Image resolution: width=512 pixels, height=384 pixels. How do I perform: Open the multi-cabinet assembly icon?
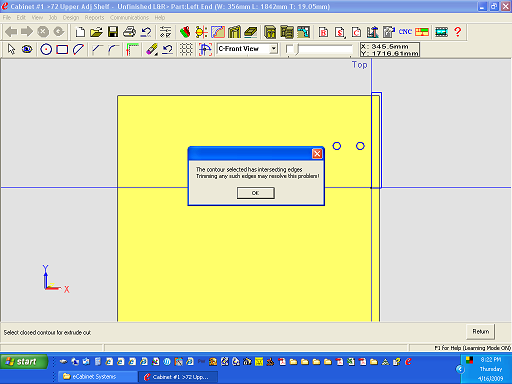(287, 32)
